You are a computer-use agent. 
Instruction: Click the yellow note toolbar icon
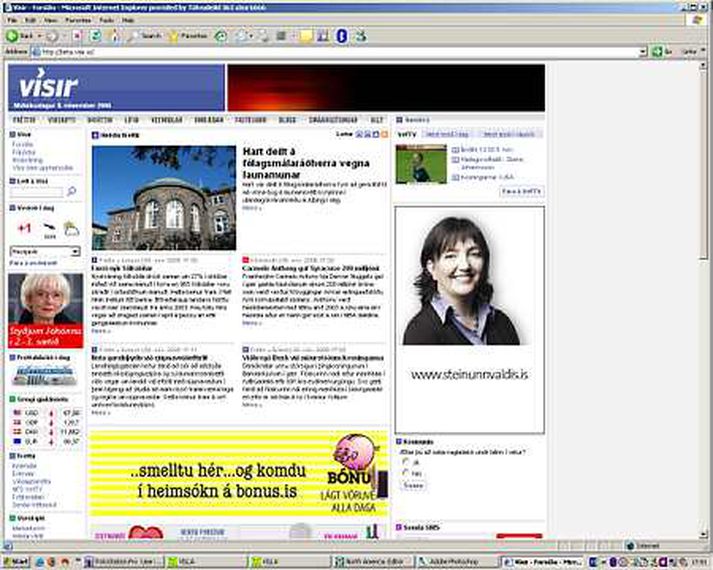306,36
